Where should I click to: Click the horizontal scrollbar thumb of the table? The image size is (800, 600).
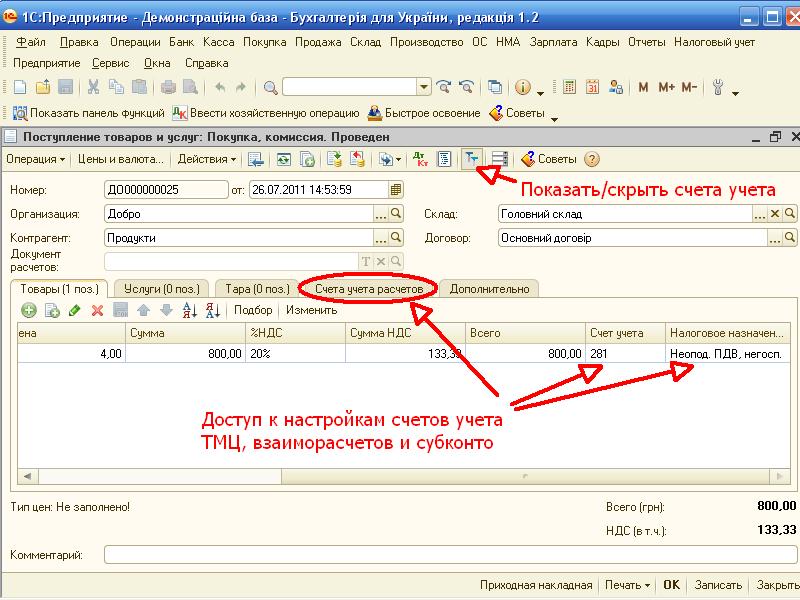pyautogui.click(x=526, y=476)
